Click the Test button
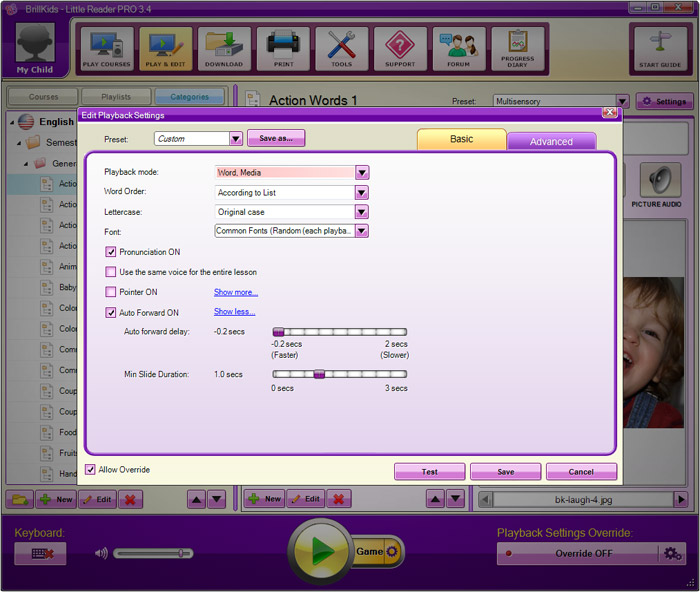700x592 pixels. tap(429, 472)
